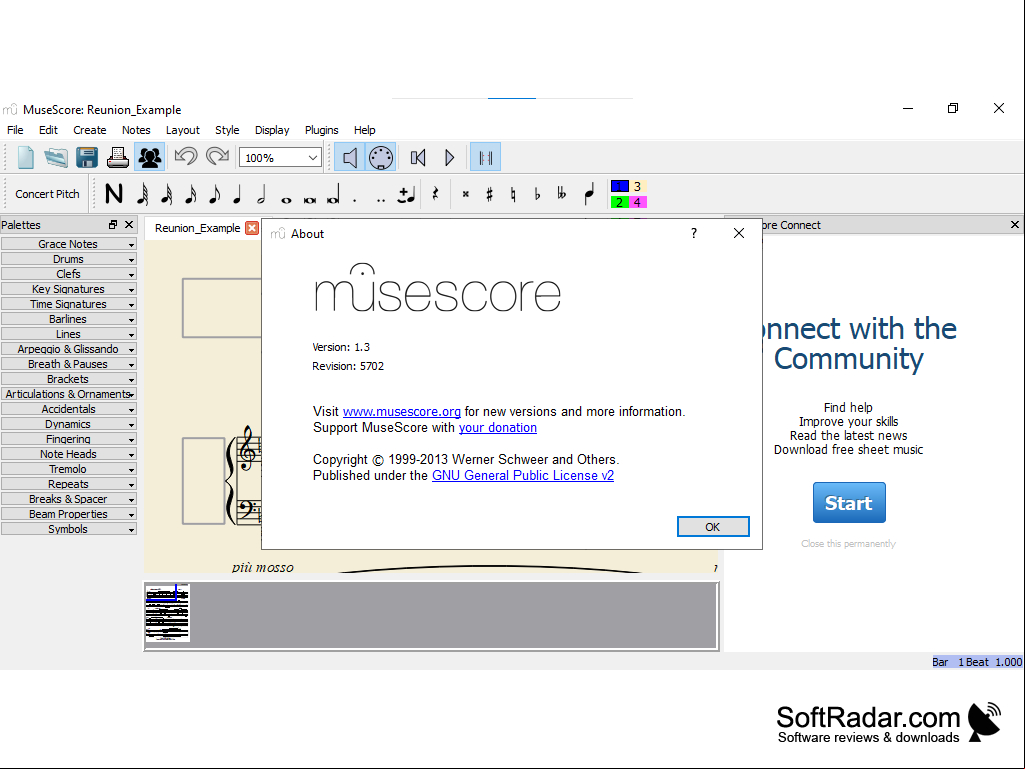Open the GNU General Public License v2 link

(523, 475)
